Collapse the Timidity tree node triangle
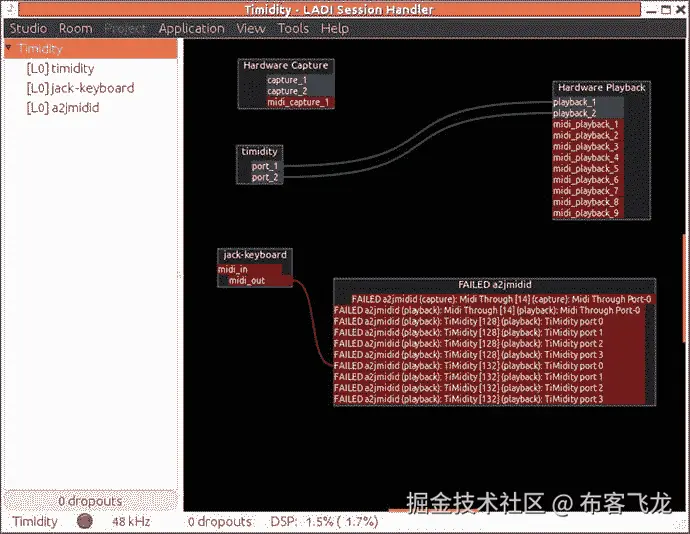Image resolution: width=690 pixels, height=534 pixels. (x=9, y=47)
